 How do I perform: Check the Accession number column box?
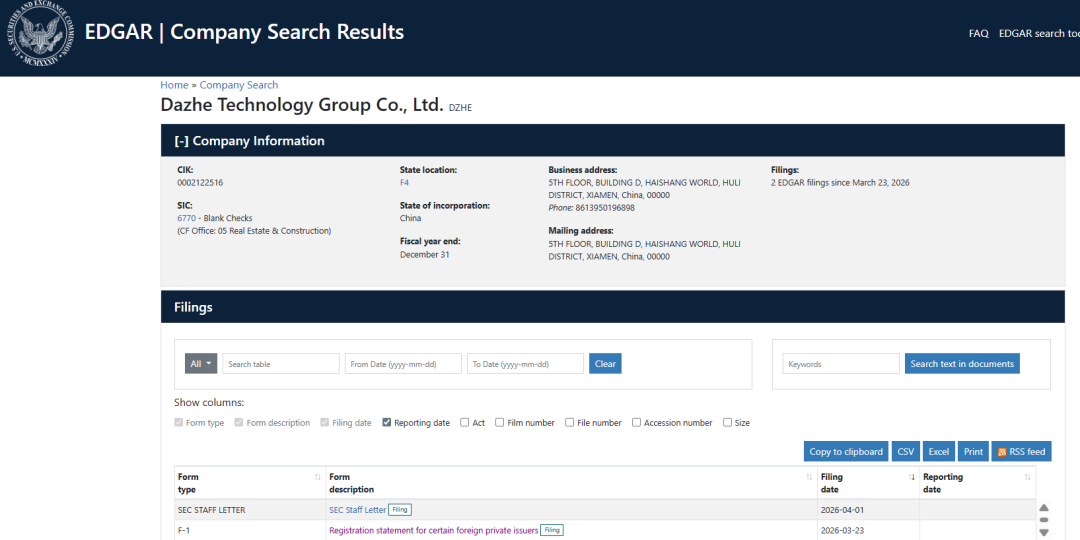tap(637, 423)
